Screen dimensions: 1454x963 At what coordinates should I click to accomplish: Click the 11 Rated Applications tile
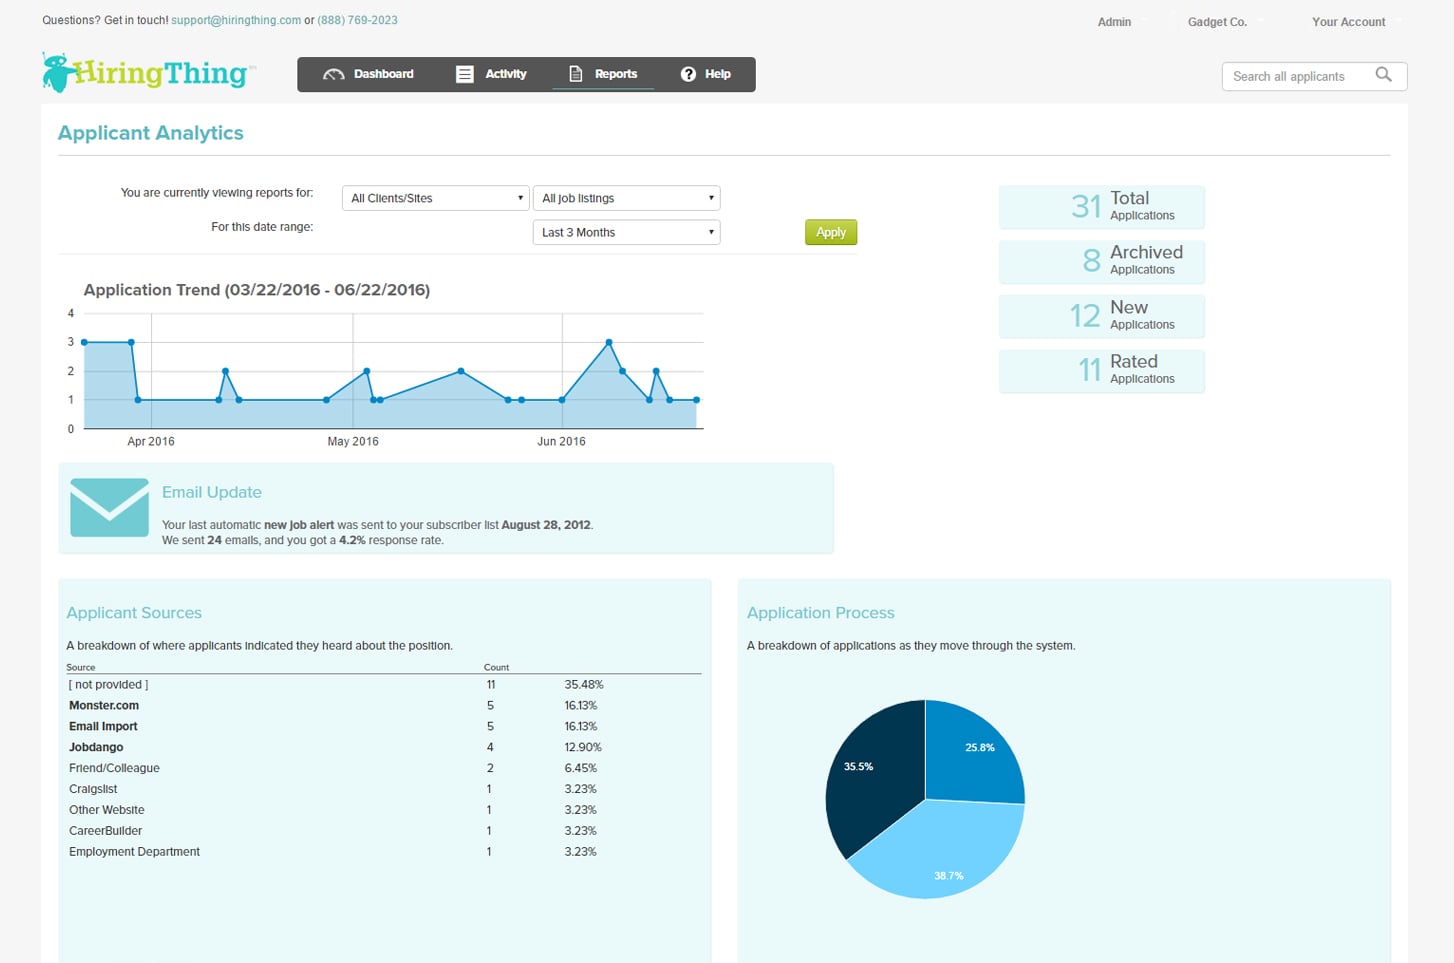pos(1102,370)
